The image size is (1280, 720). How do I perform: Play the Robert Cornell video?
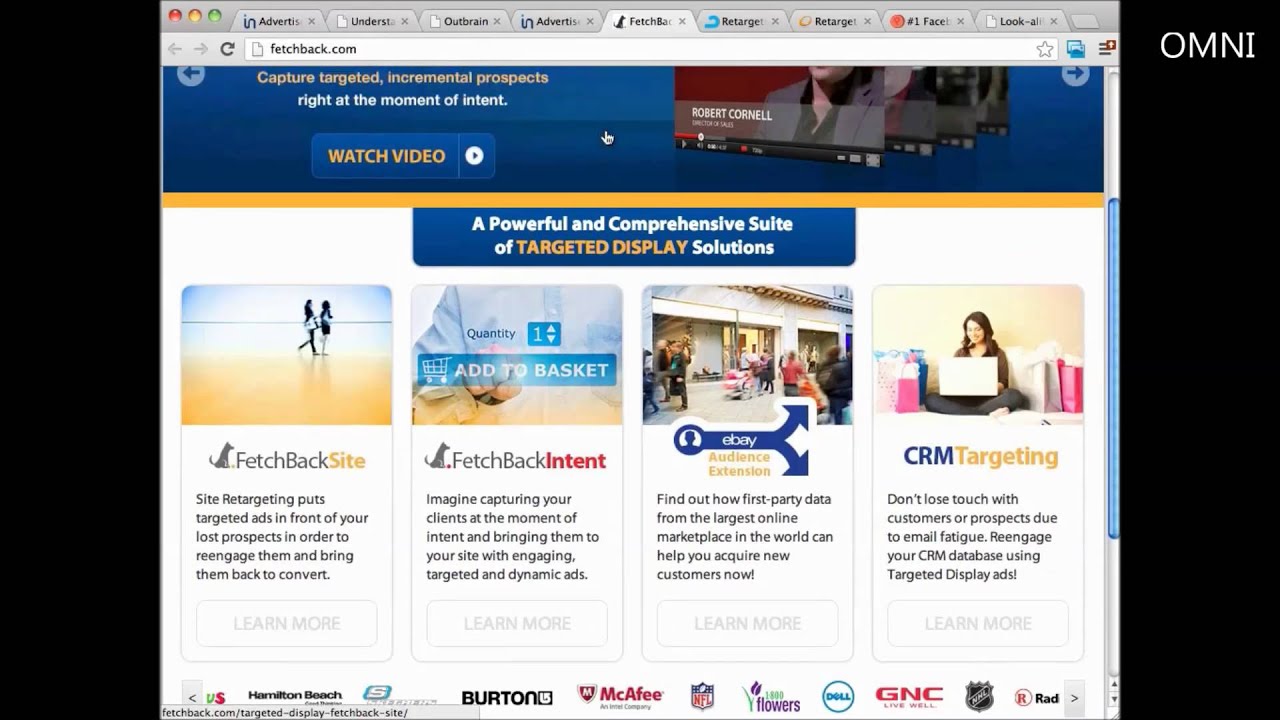(x=684, y=144)
